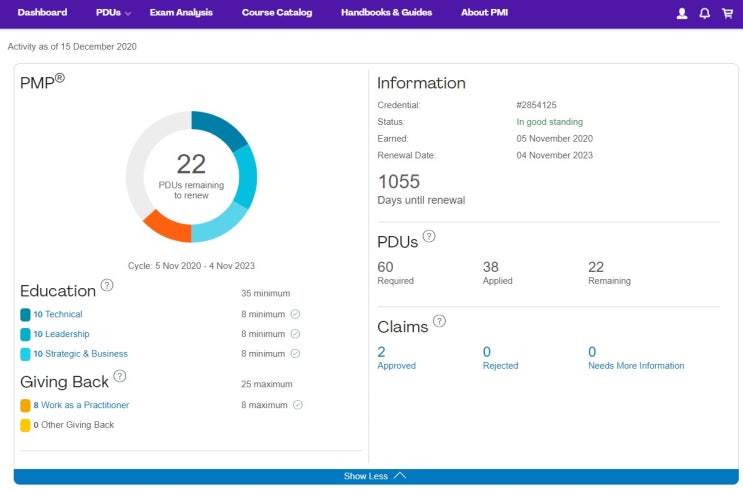
Task: Go to the Dashboard tab
Action: click(42, 13)
